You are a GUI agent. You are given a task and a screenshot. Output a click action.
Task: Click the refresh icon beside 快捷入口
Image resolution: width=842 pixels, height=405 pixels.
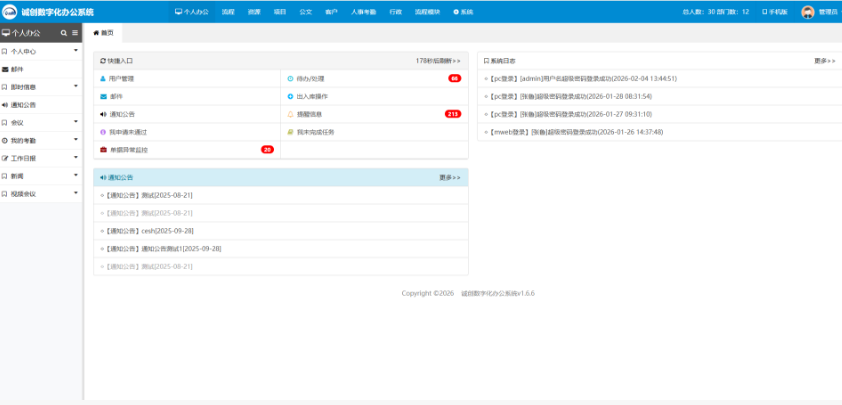point(102,61)
